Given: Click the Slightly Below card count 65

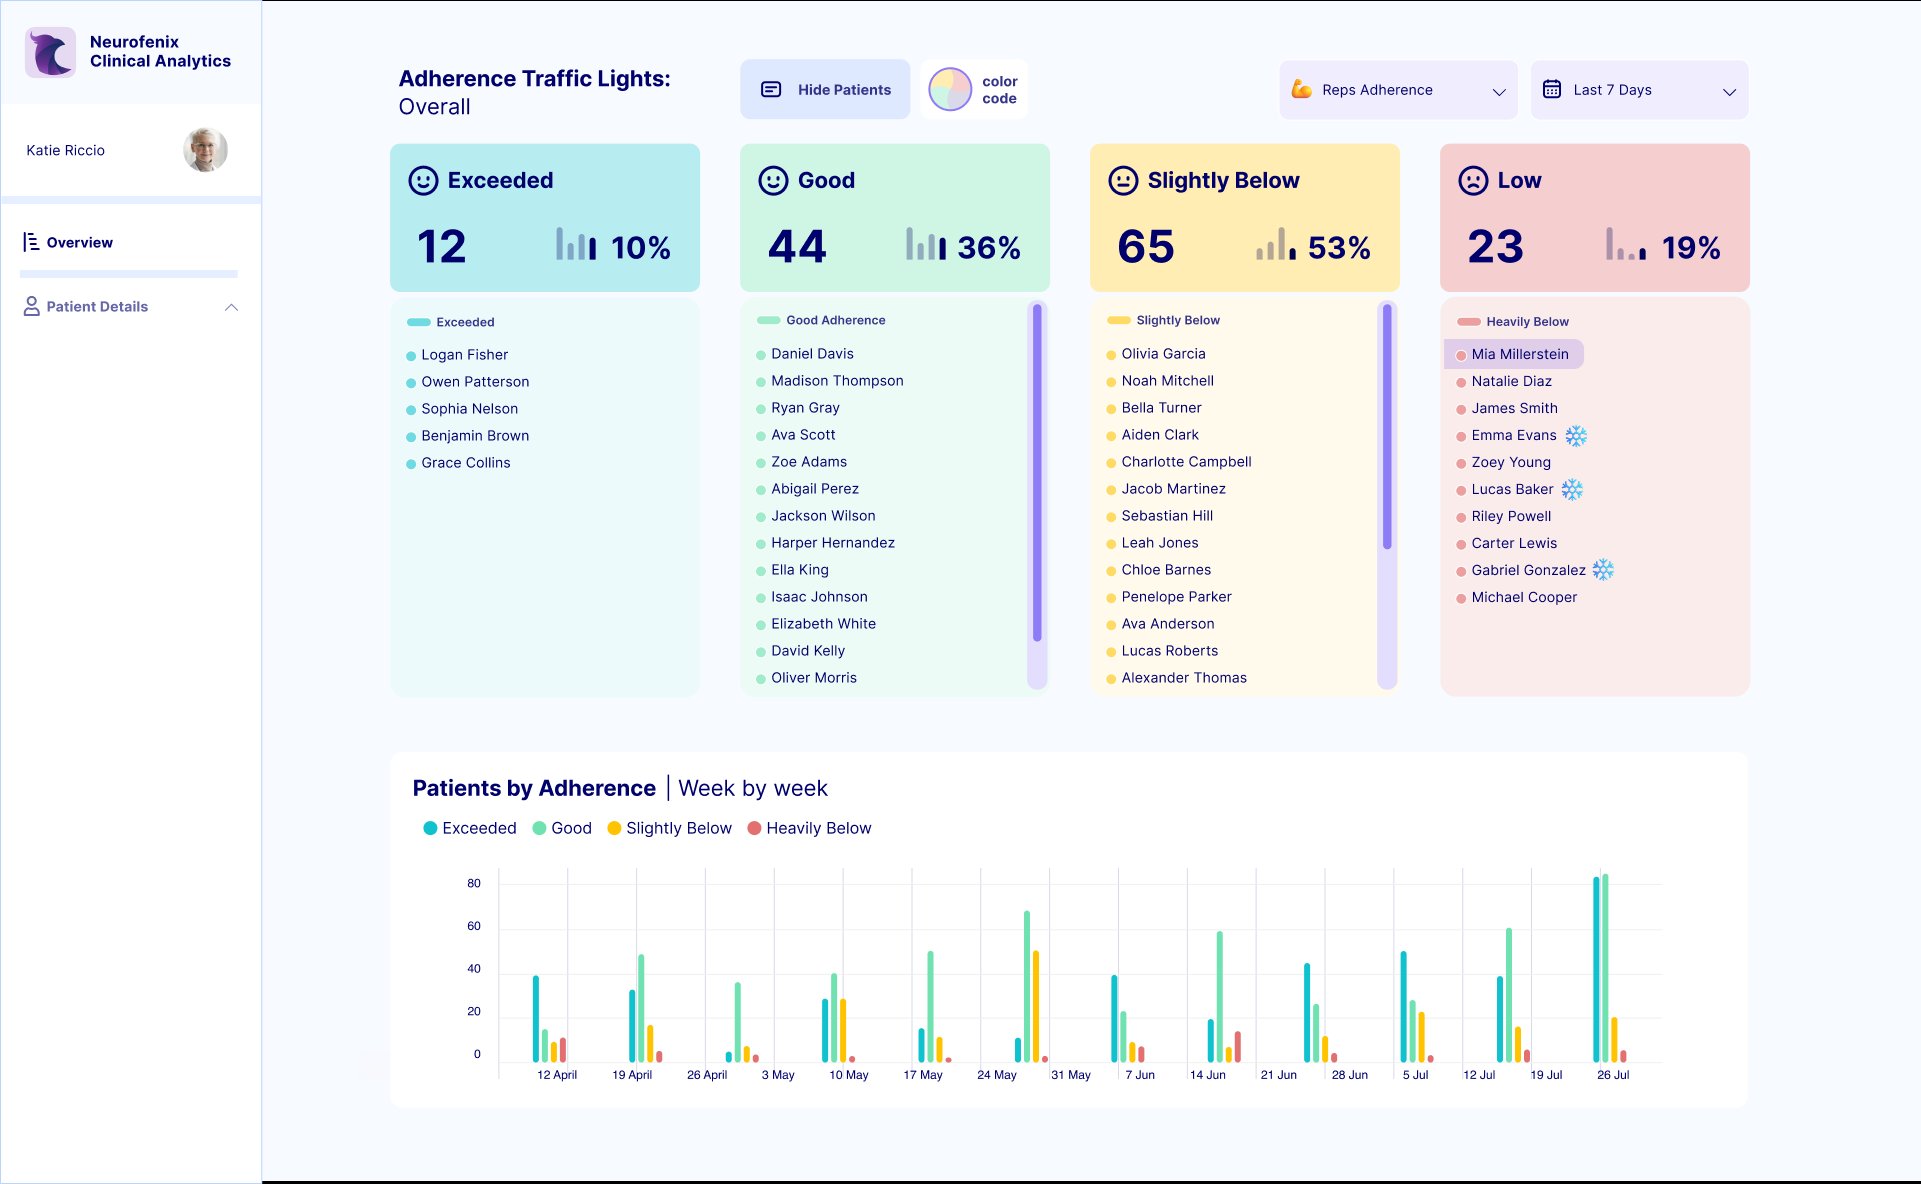Looking at the screenshot, I should (x=1146, y=247).
